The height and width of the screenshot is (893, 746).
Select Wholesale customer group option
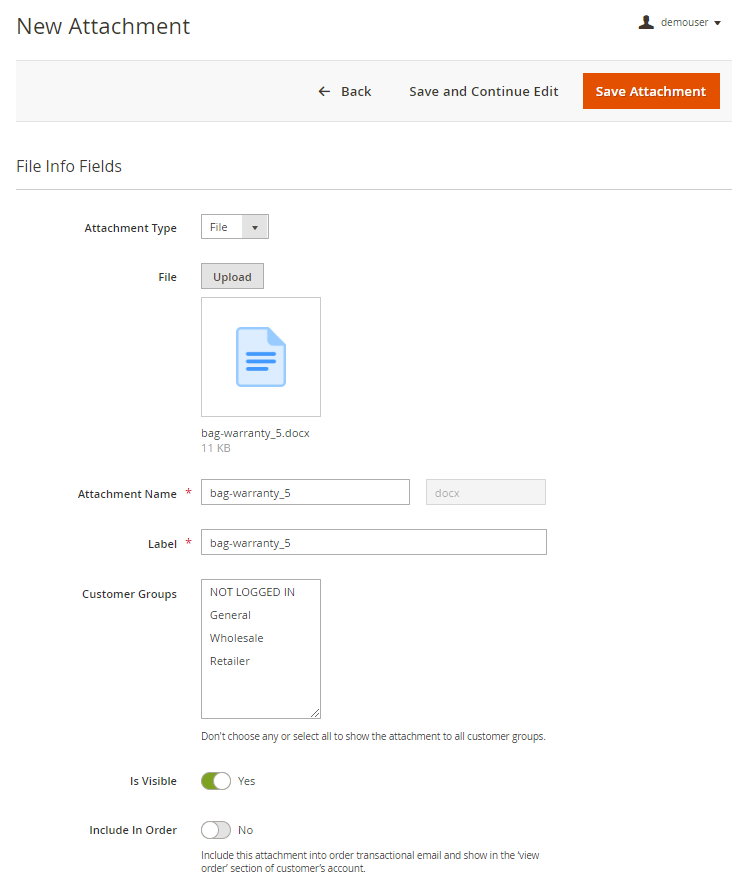[x=236, y=638]
